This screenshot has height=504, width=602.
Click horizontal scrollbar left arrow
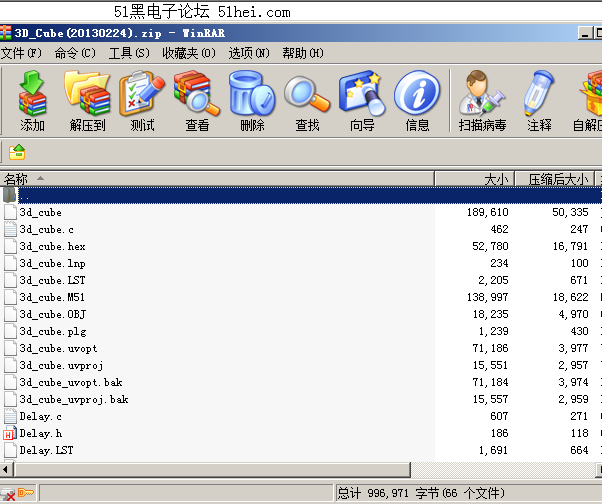point(6,469)
